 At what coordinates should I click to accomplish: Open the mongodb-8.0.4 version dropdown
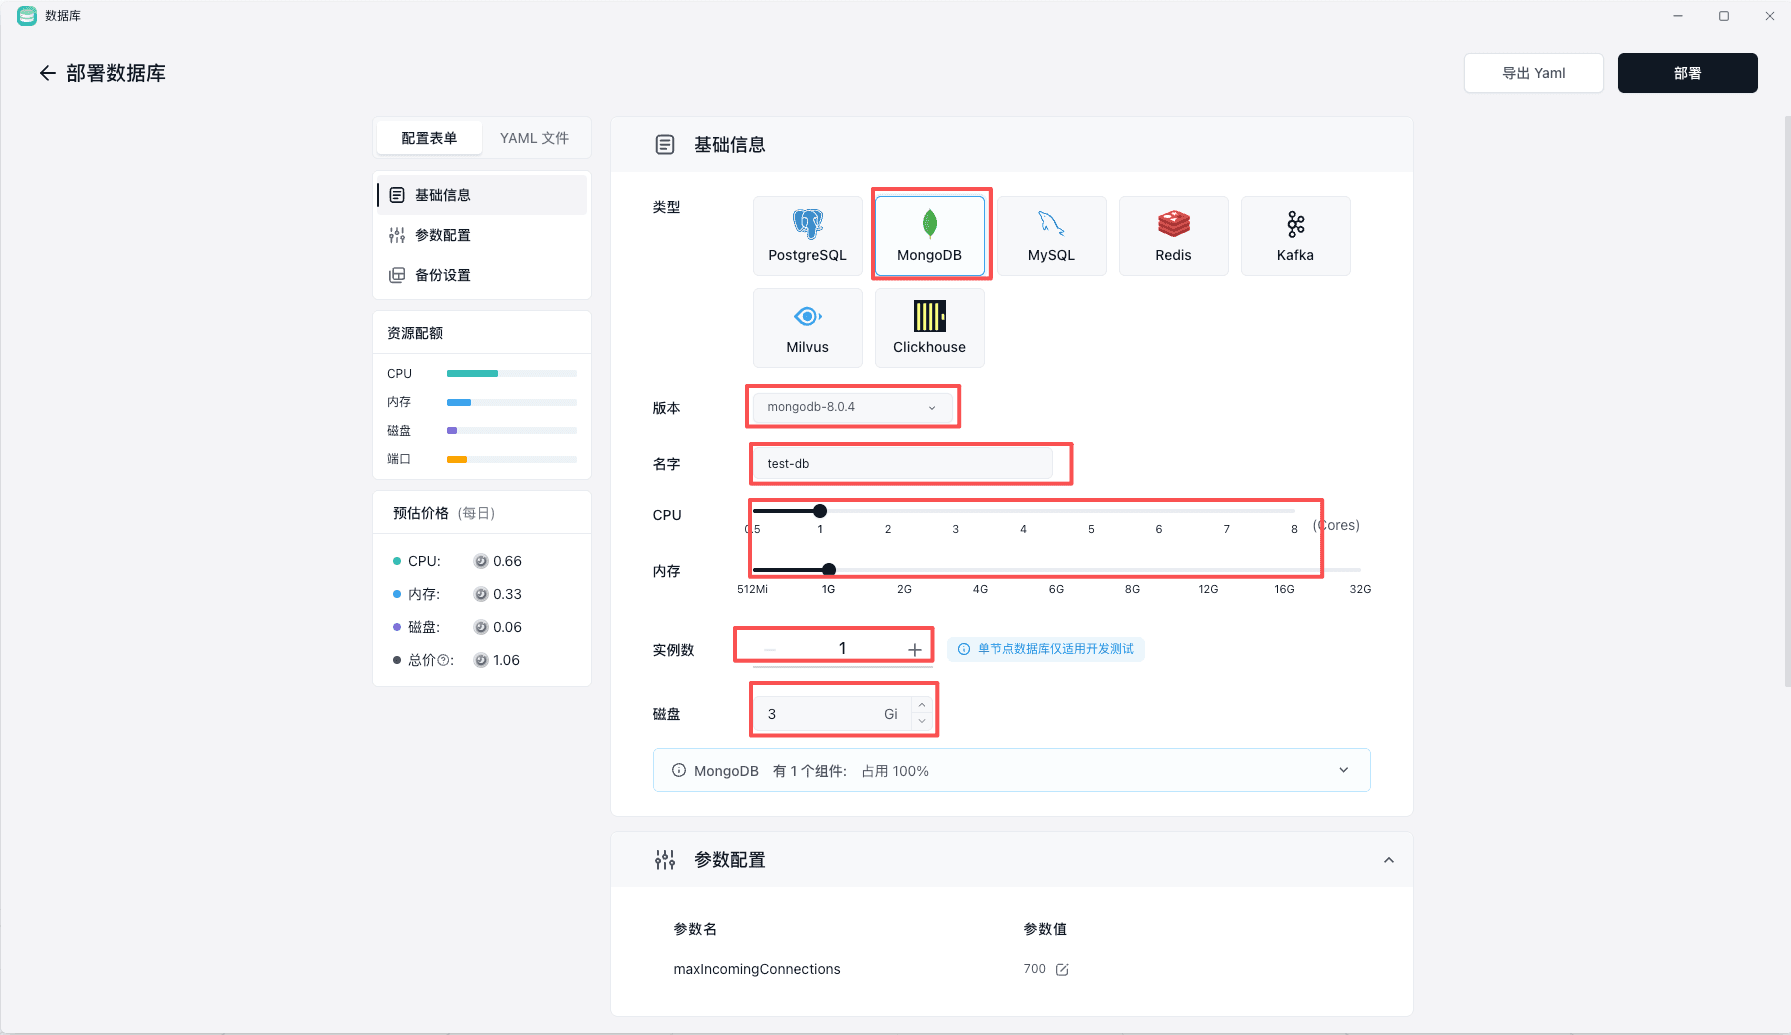(852, 407)
